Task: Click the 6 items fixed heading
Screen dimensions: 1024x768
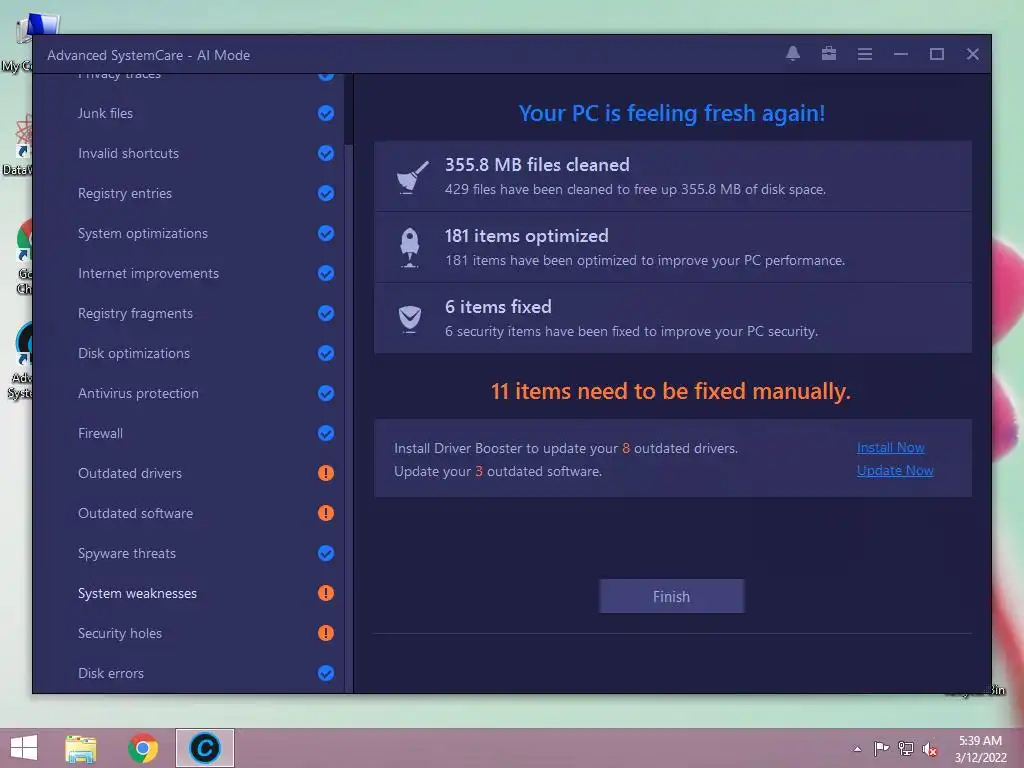Action: click(498, 307)
